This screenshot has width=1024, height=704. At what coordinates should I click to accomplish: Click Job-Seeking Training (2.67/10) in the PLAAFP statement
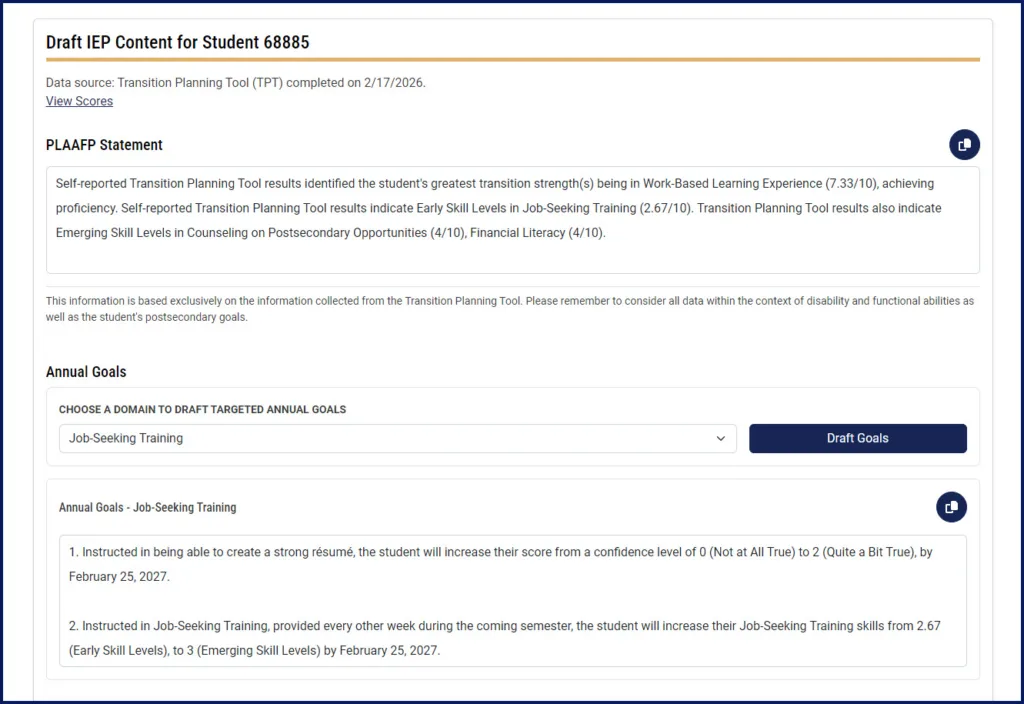point(579,208)
